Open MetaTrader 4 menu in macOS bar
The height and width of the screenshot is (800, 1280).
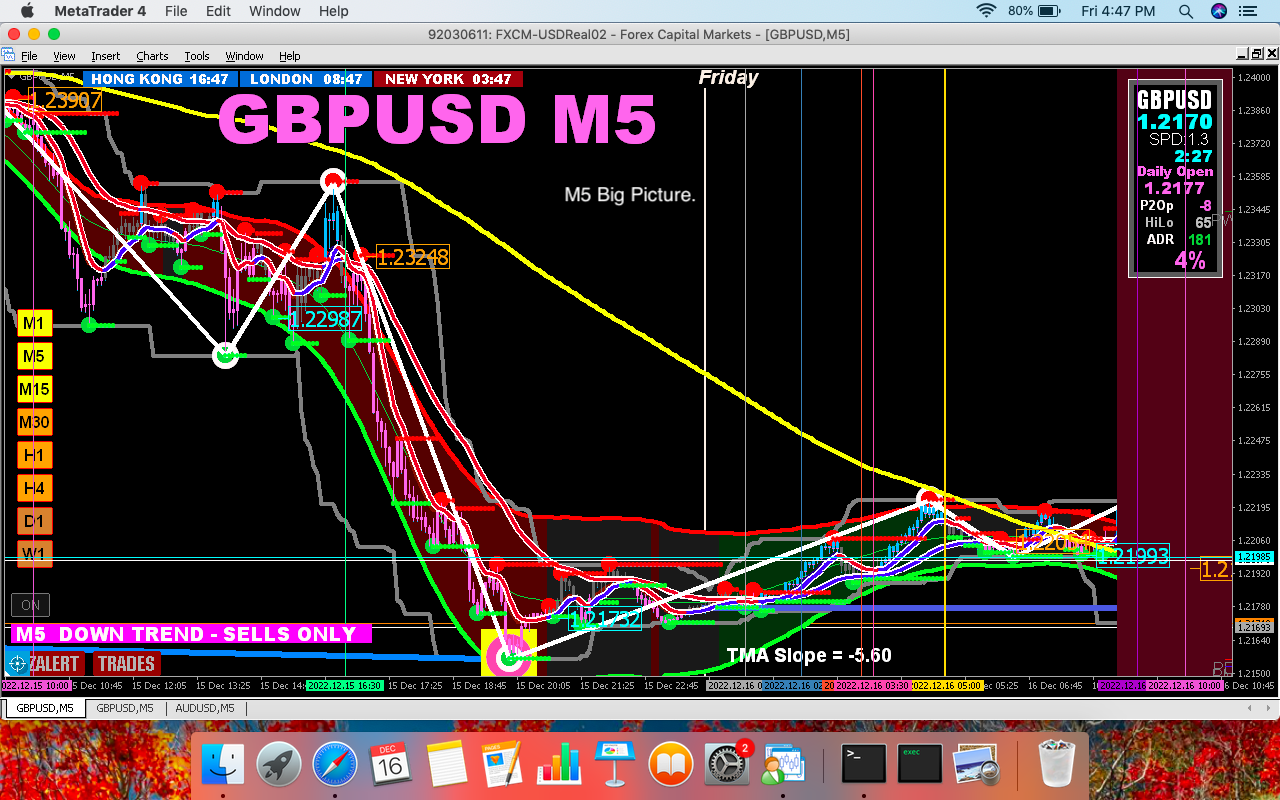[x=100, y=11]
